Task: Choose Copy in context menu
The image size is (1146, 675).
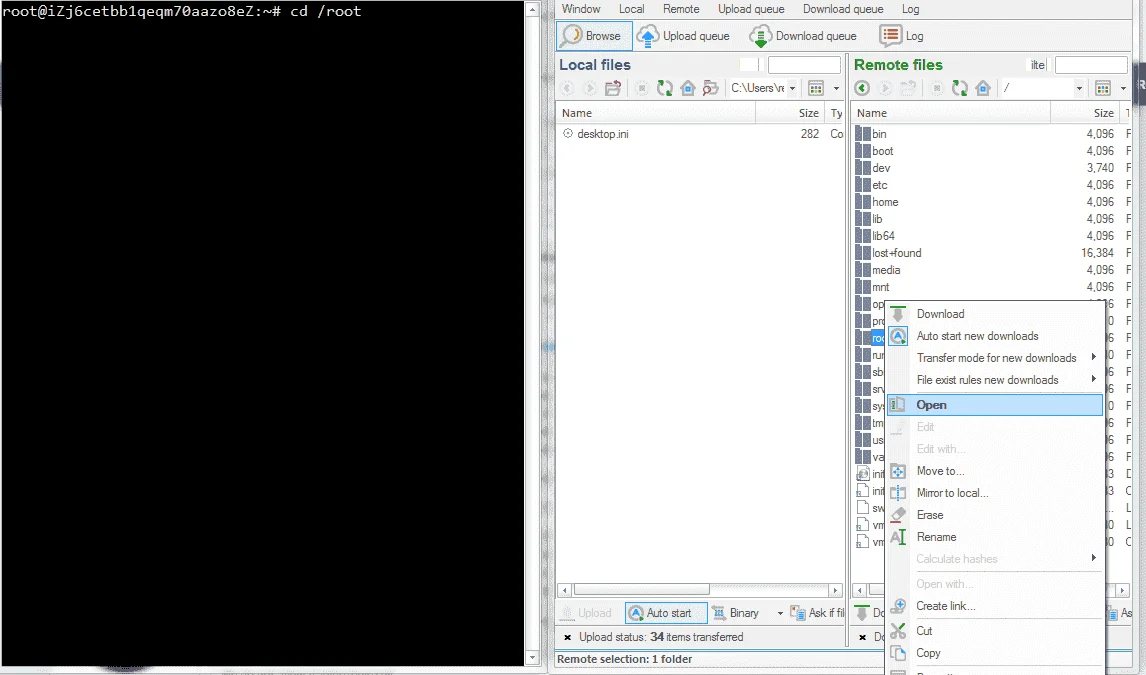Action: click(x=994, y=653)
